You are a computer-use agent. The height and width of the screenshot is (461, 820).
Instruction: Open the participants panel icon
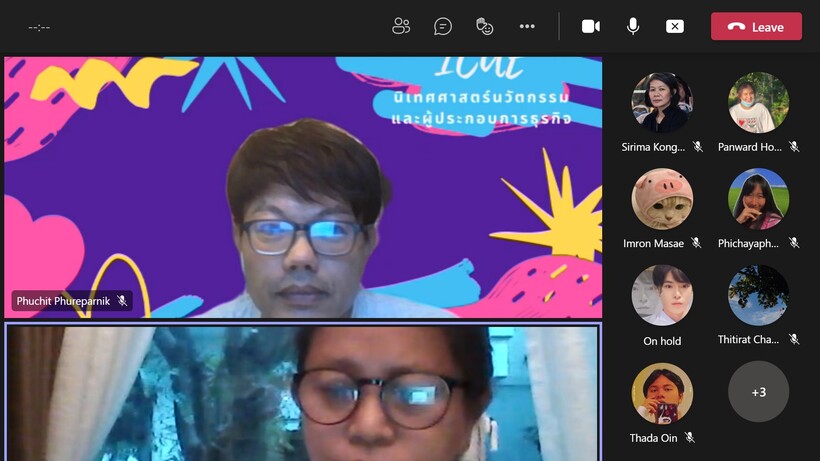pyautogui.click(x=401, y=26)
